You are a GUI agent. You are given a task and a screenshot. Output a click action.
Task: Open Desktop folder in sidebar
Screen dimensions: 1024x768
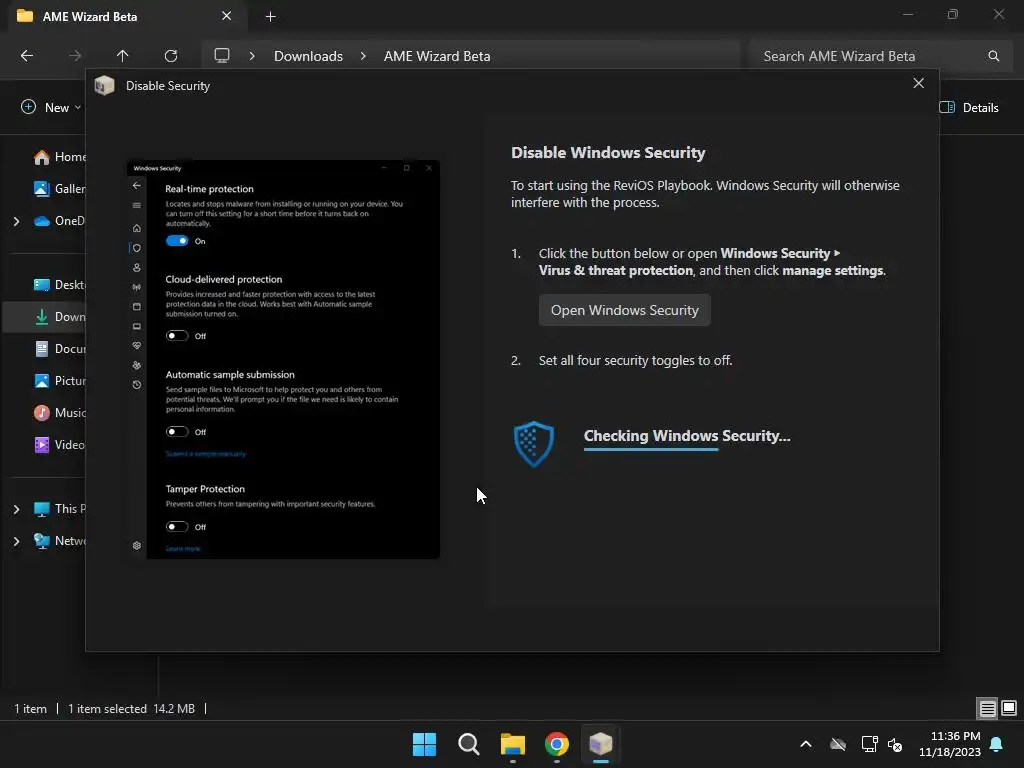tap(59, 285)
